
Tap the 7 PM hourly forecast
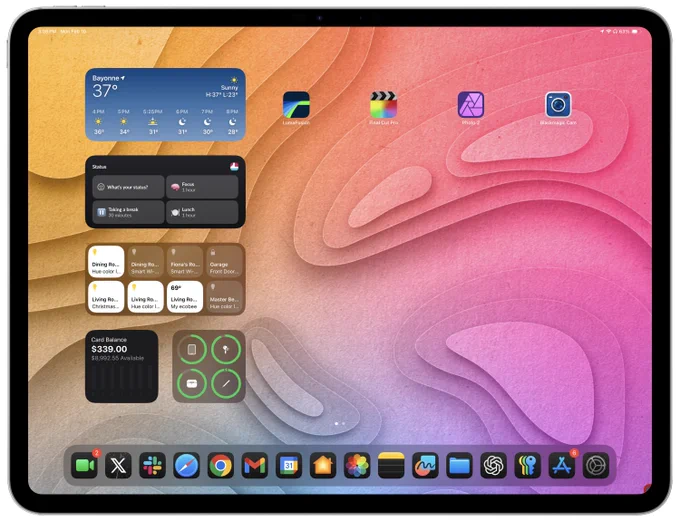(207, 122)
